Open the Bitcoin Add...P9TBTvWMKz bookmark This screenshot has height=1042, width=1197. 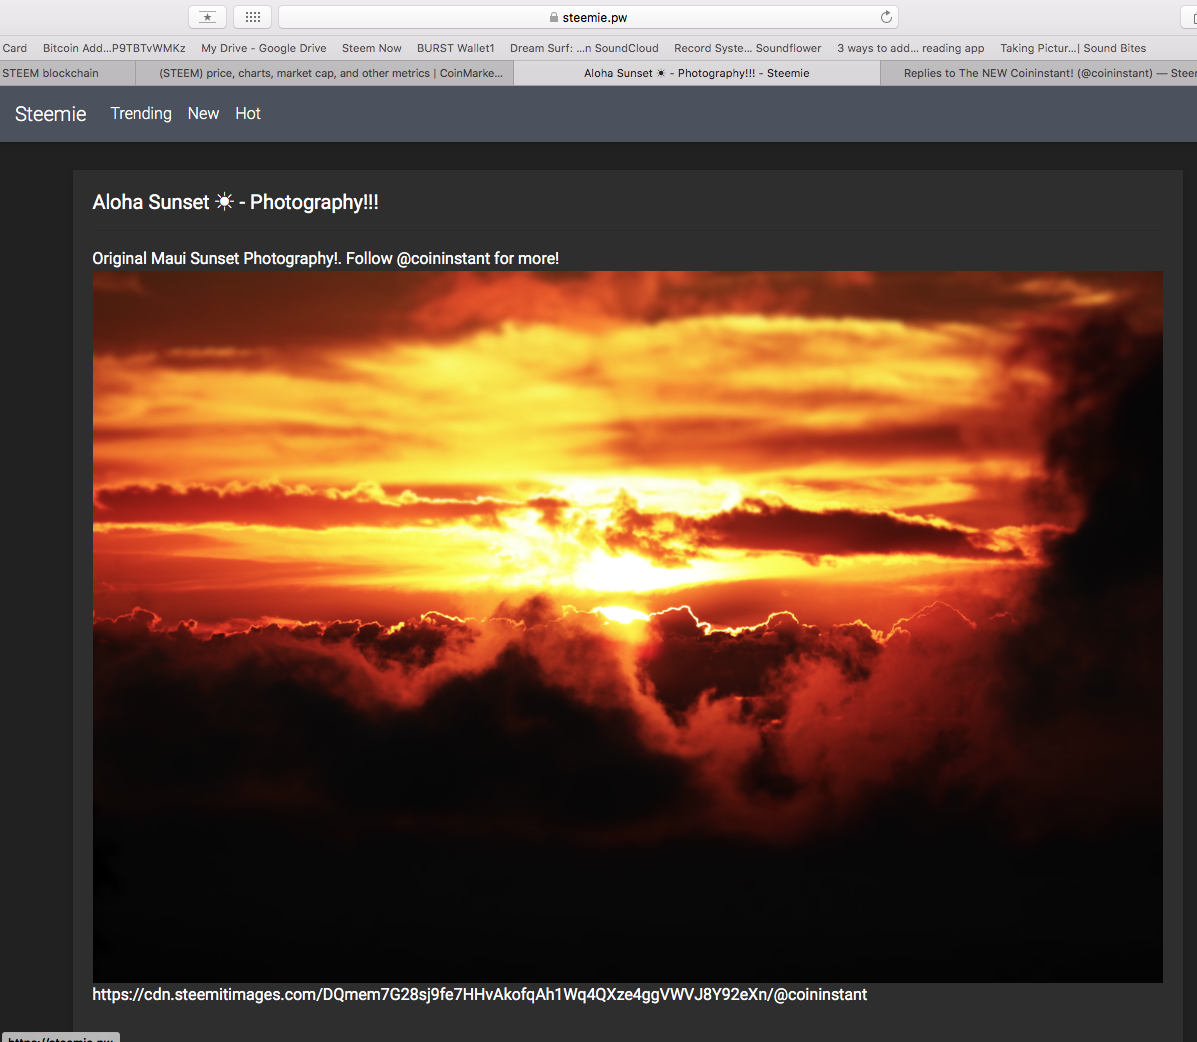pos(114,48)
